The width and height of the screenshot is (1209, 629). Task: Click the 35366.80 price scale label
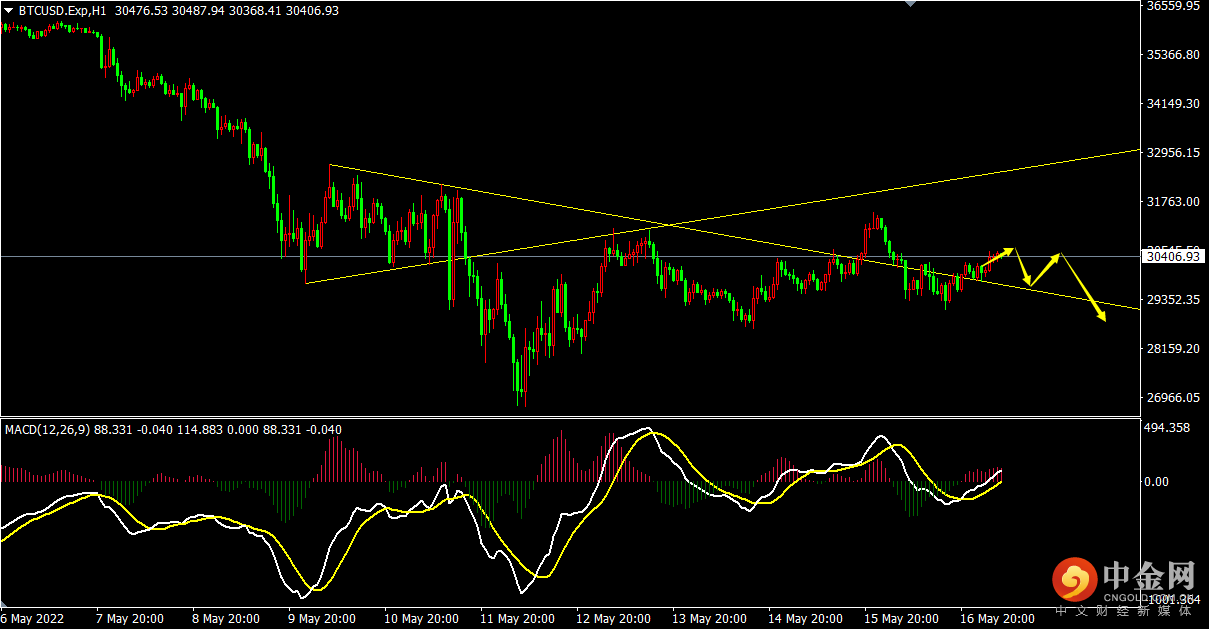[x=1172, y=55]
